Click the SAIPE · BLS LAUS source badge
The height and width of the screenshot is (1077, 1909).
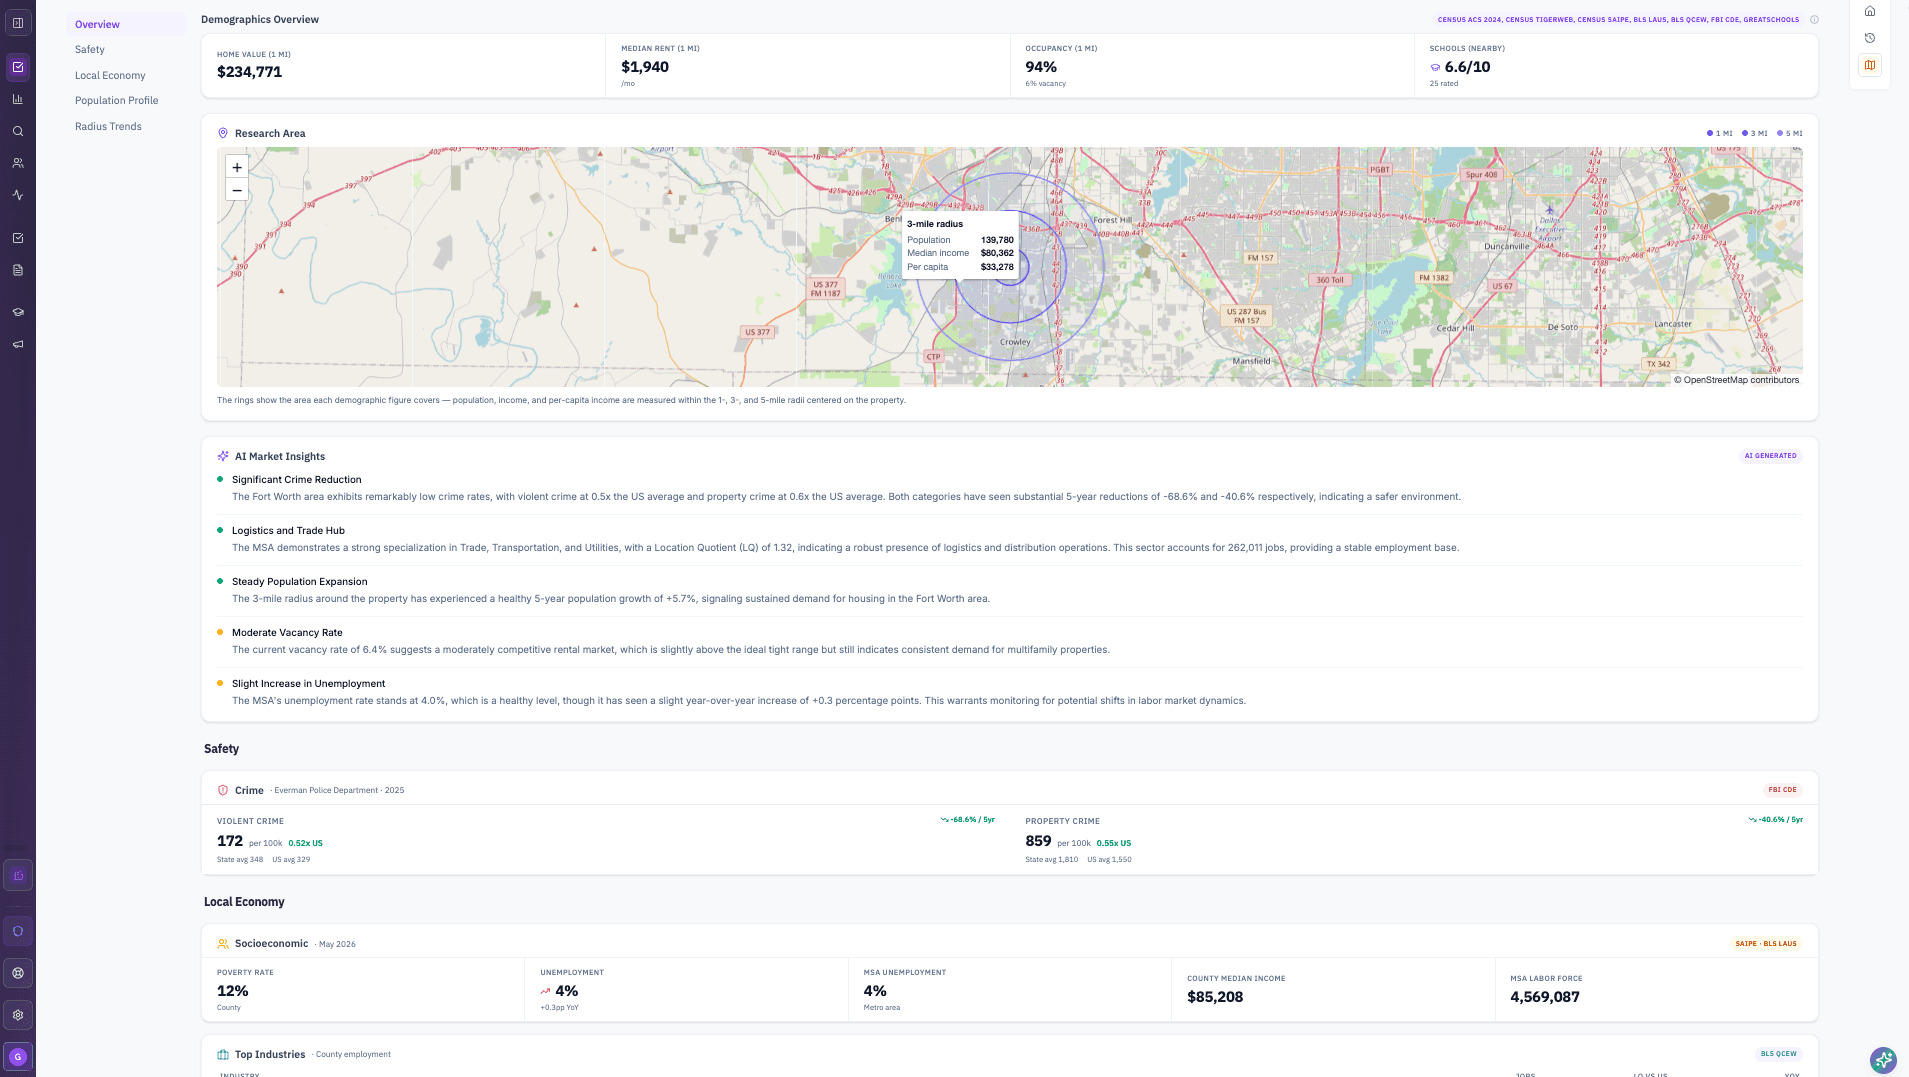[x=1766, y=944]
